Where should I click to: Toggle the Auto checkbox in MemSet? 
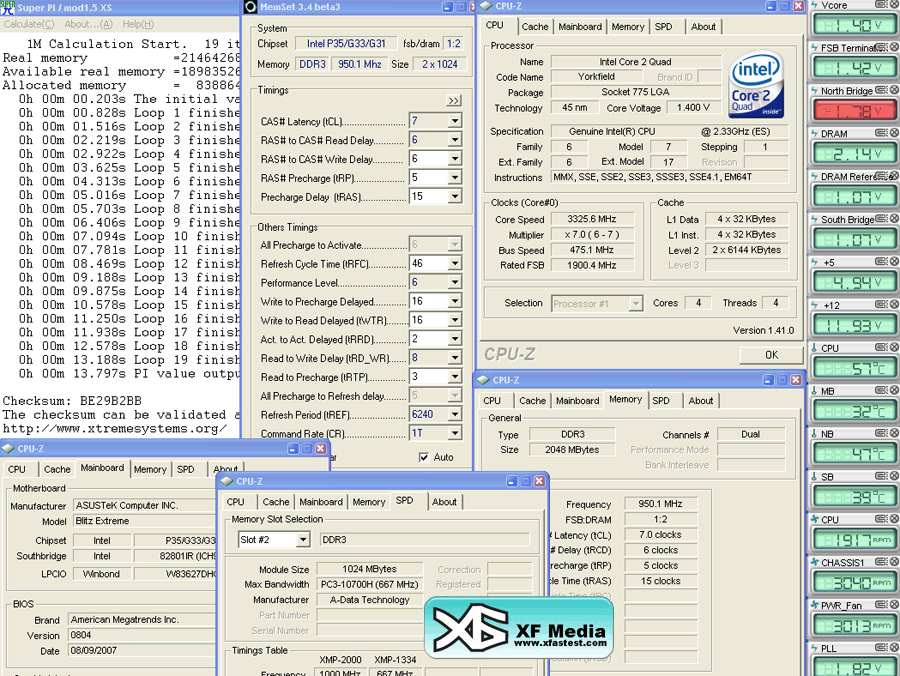pyautogui.click(x=424, y=457)
